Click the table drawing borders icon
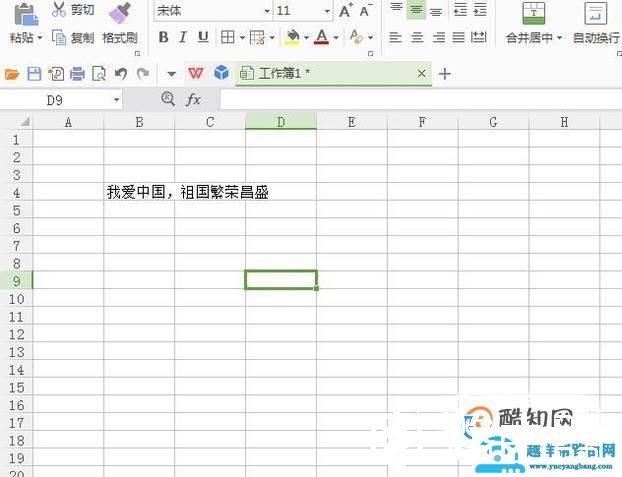The height and width of the screenshot is (477, 622). coord(257,38)
